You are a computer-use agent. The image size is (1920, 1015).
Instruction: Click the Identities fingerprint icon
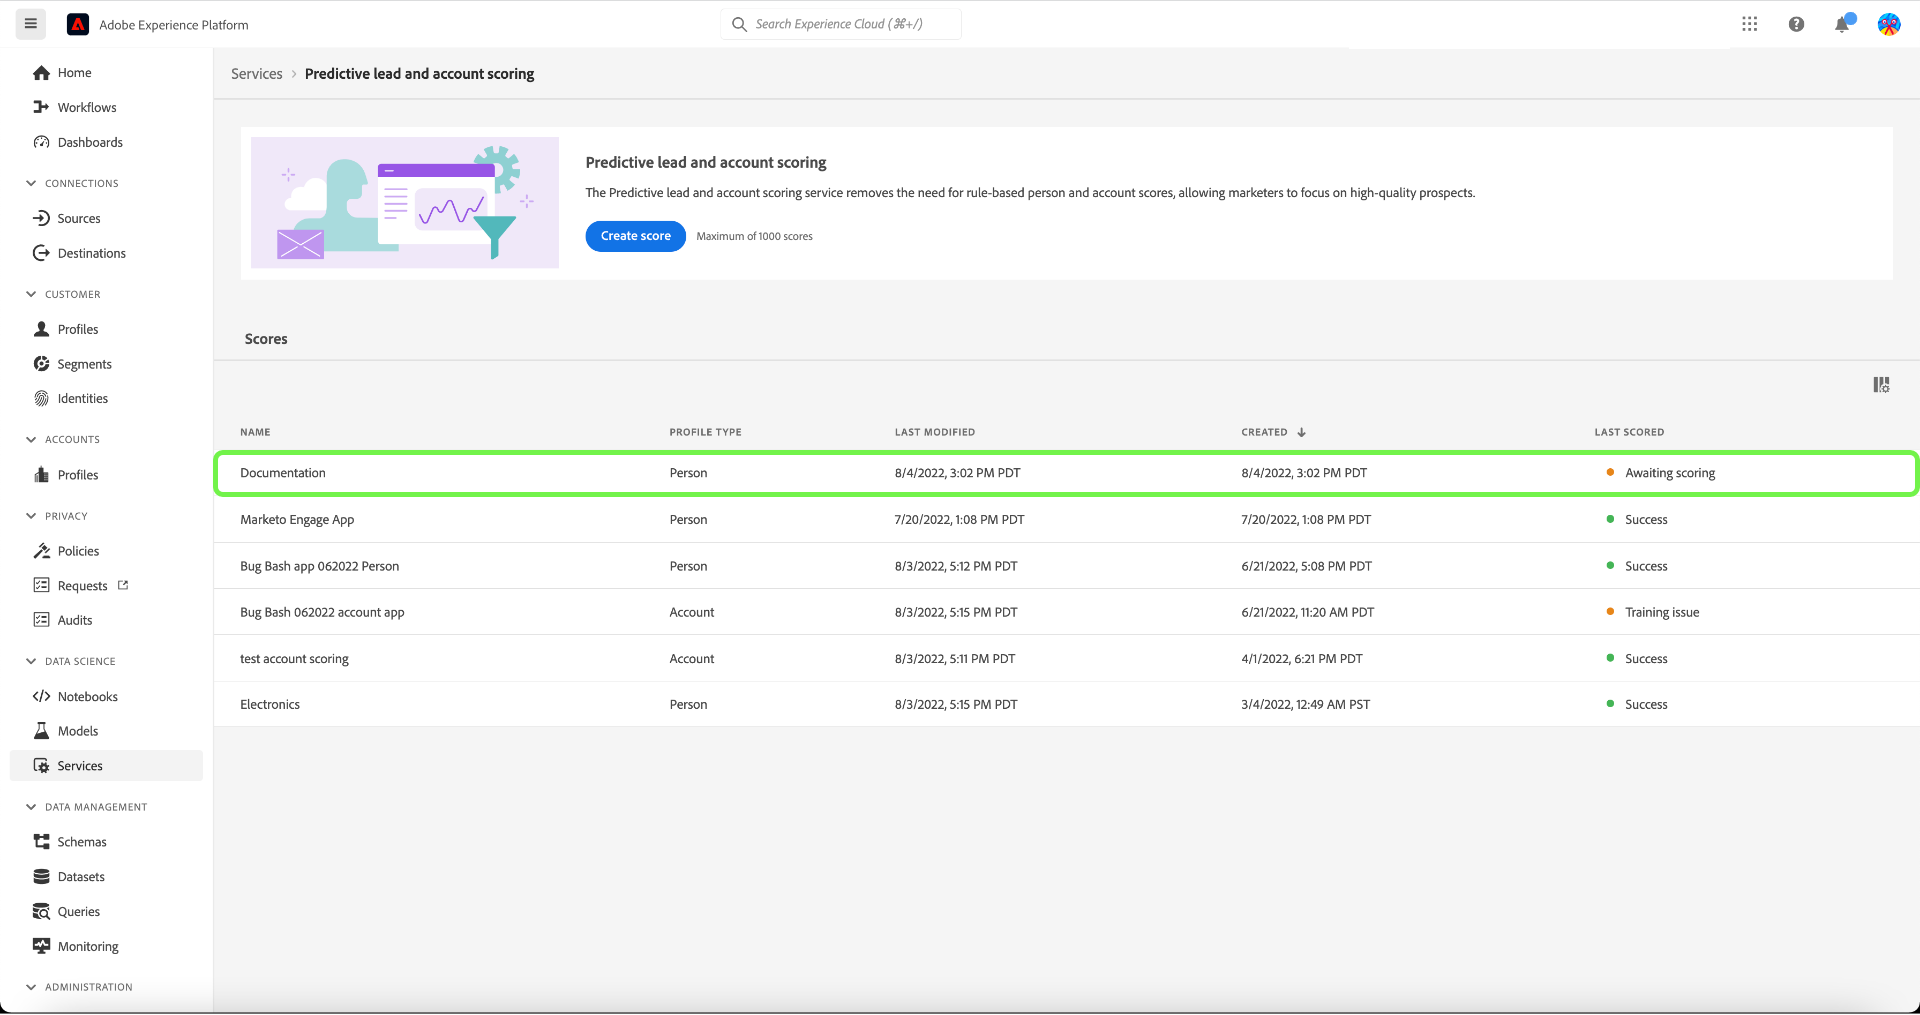click(41, 398)
